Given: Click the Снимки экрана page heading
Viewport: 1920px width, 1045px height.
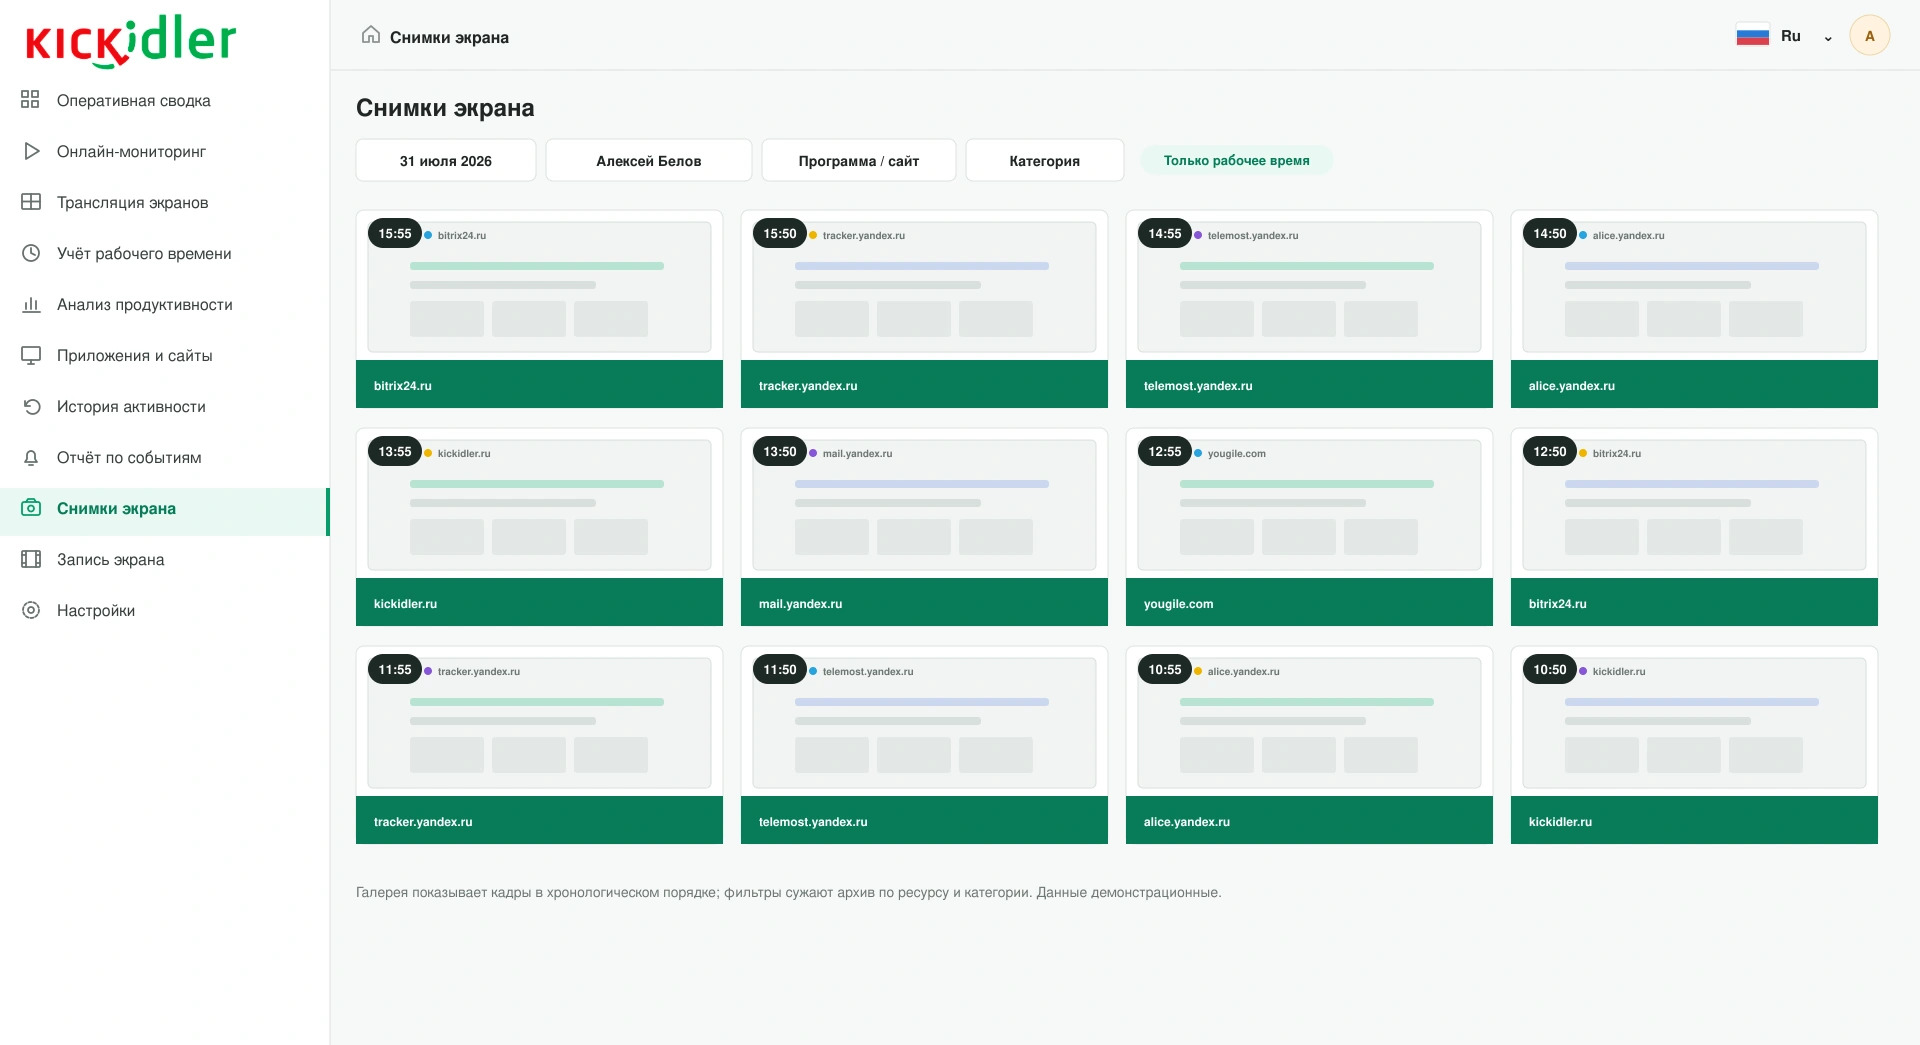Looking at the screenshot, I should (x=445, y=108).
